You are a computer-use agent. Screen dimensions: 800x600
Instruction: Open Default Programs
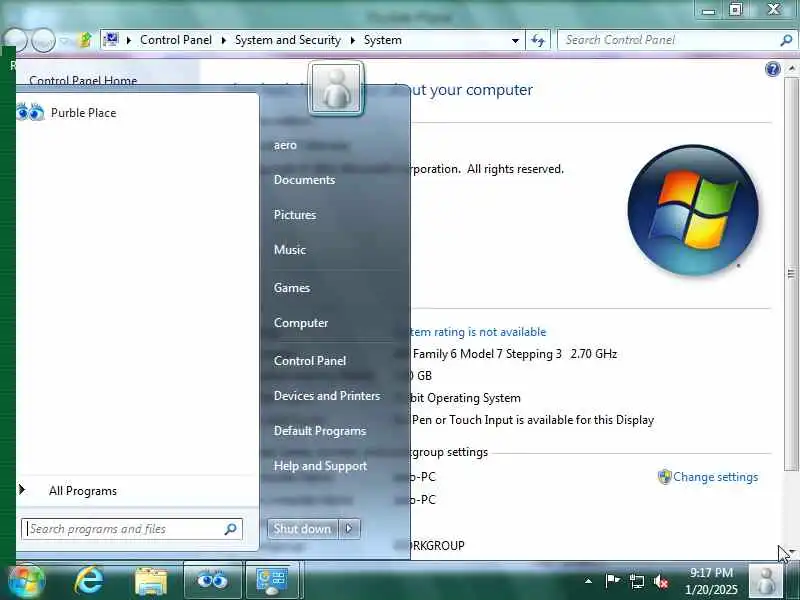point(320,431)
